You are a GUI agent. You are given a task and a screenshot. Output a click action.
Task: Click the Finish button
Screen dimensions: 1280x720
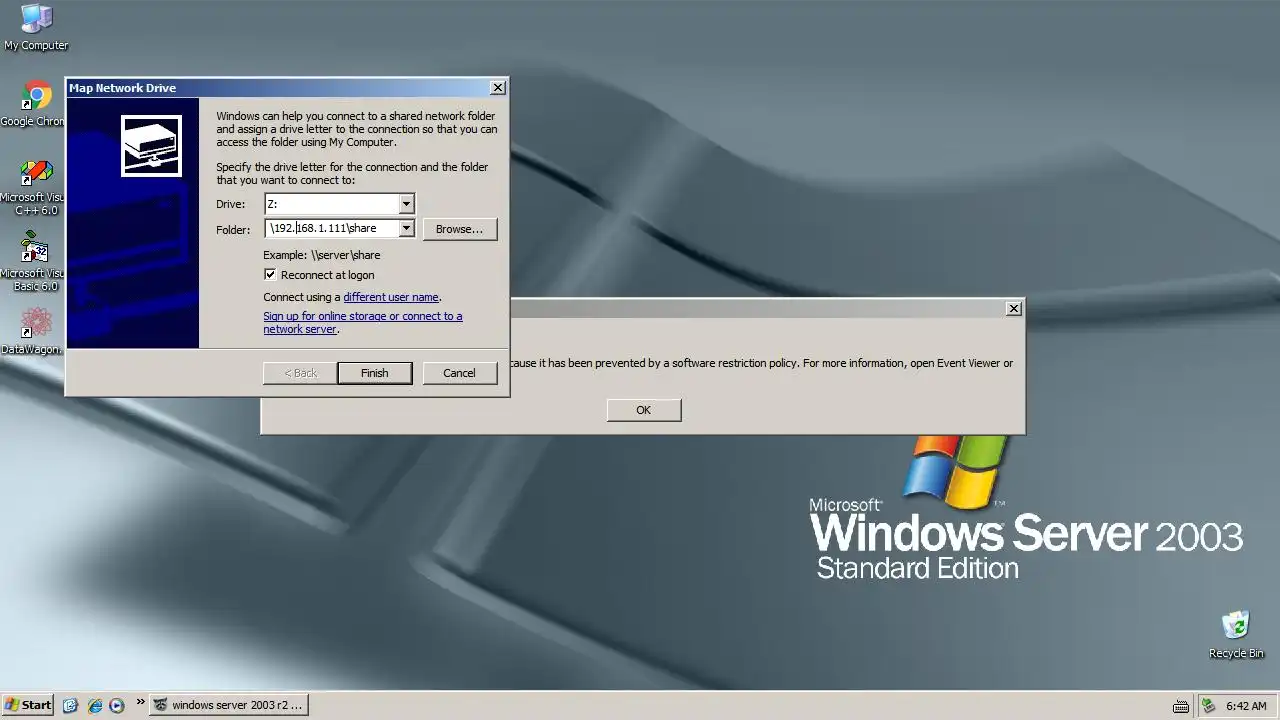tap(375, 373)
